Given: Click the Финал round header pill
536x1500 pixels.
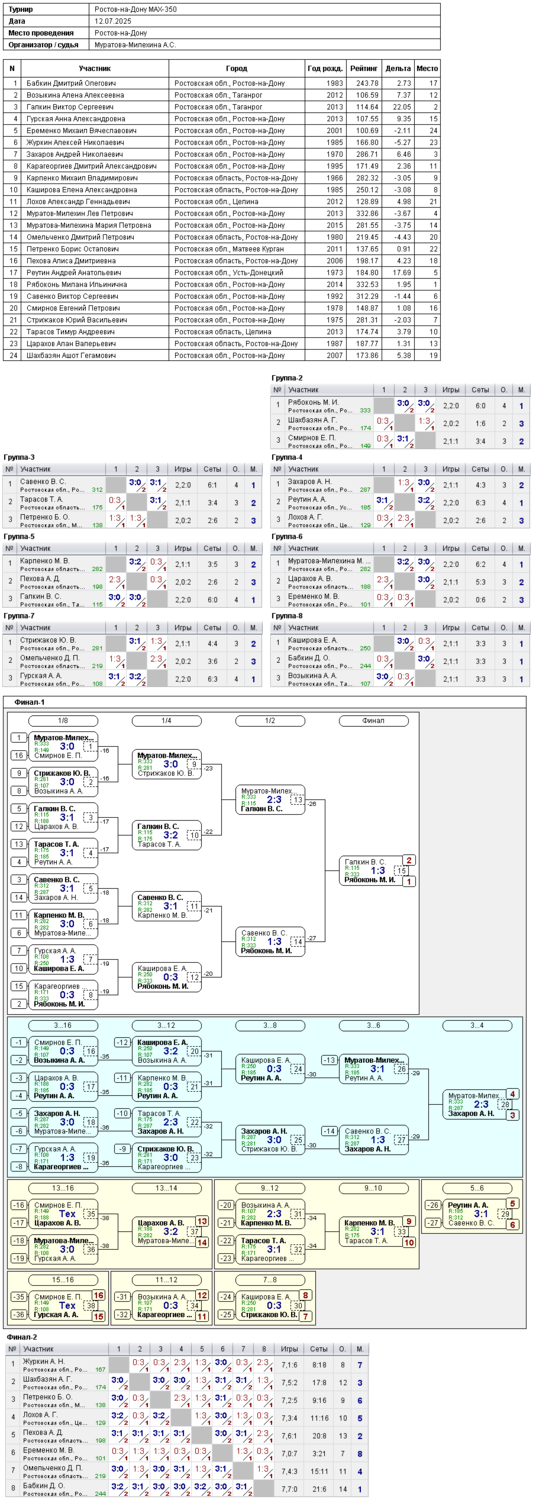Looking at the screenshot, I should pyautogui.click(x=373, y=720).
